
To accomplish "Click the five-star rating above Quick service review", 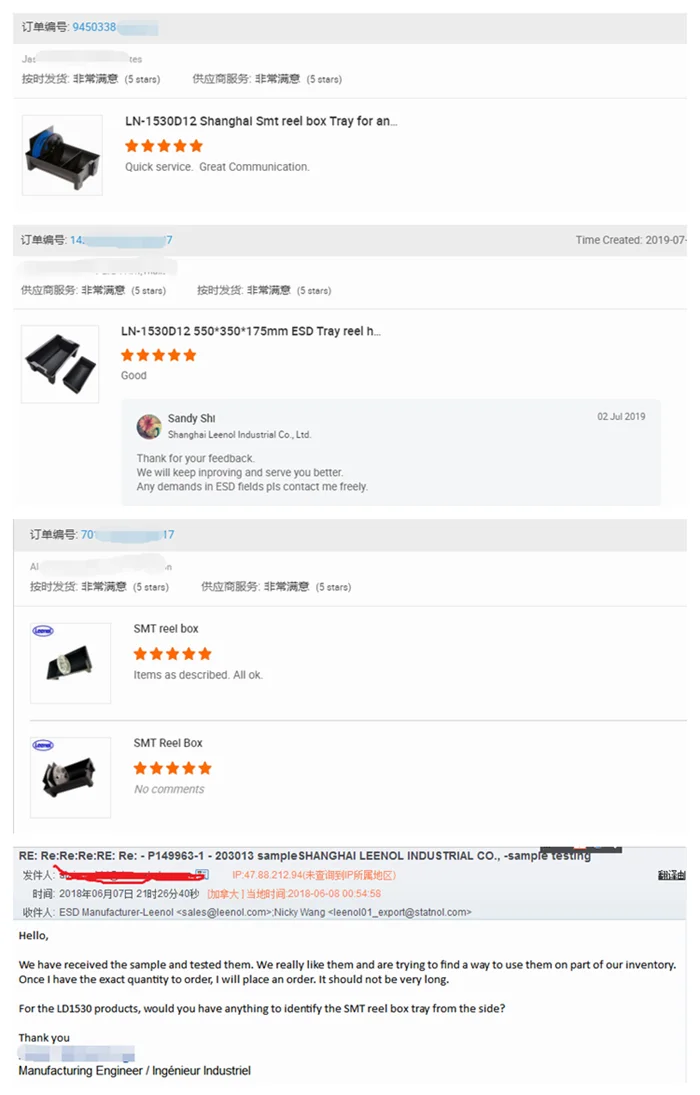I will pyautogui.click(x=164, y=146).
